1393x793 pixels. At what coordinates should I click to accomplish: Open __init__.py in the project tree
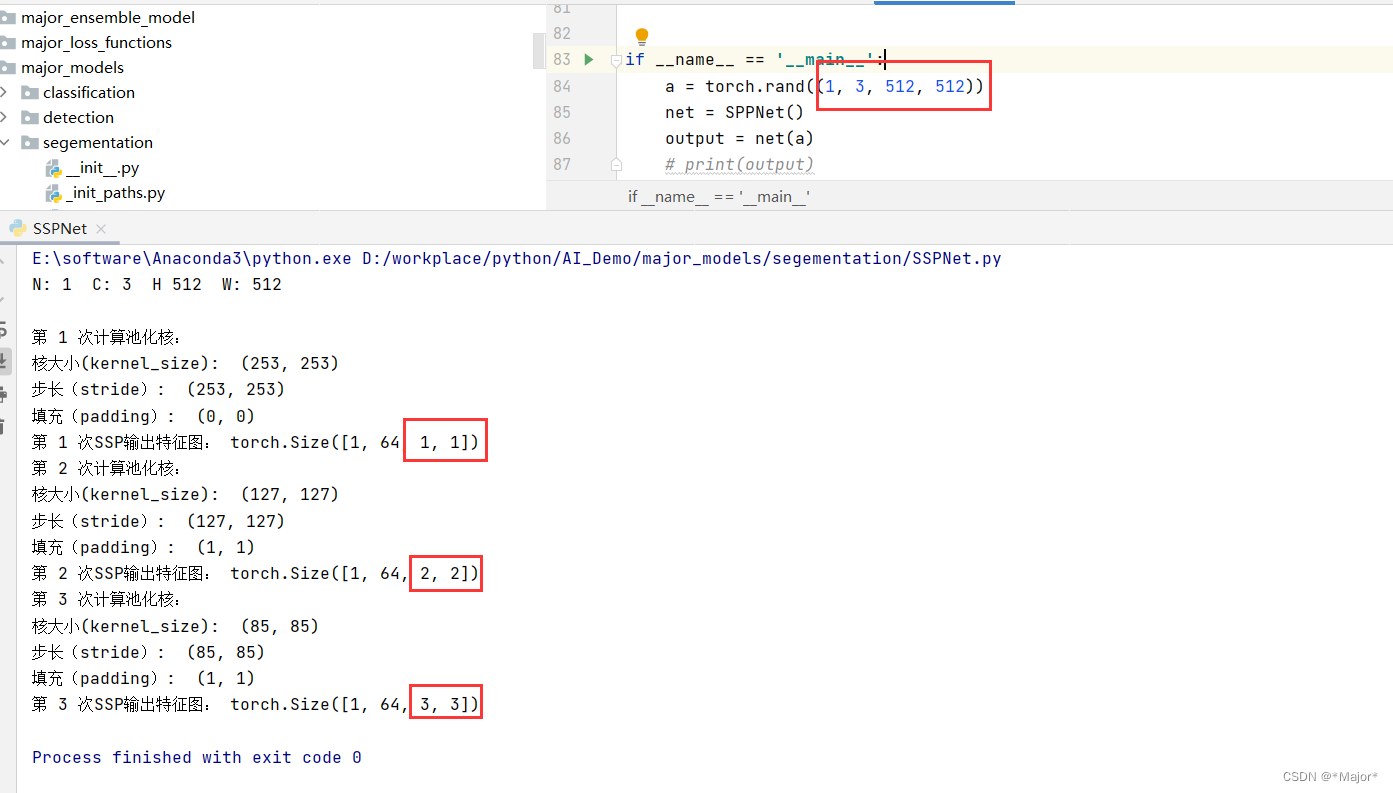click(x=102, y=168)
